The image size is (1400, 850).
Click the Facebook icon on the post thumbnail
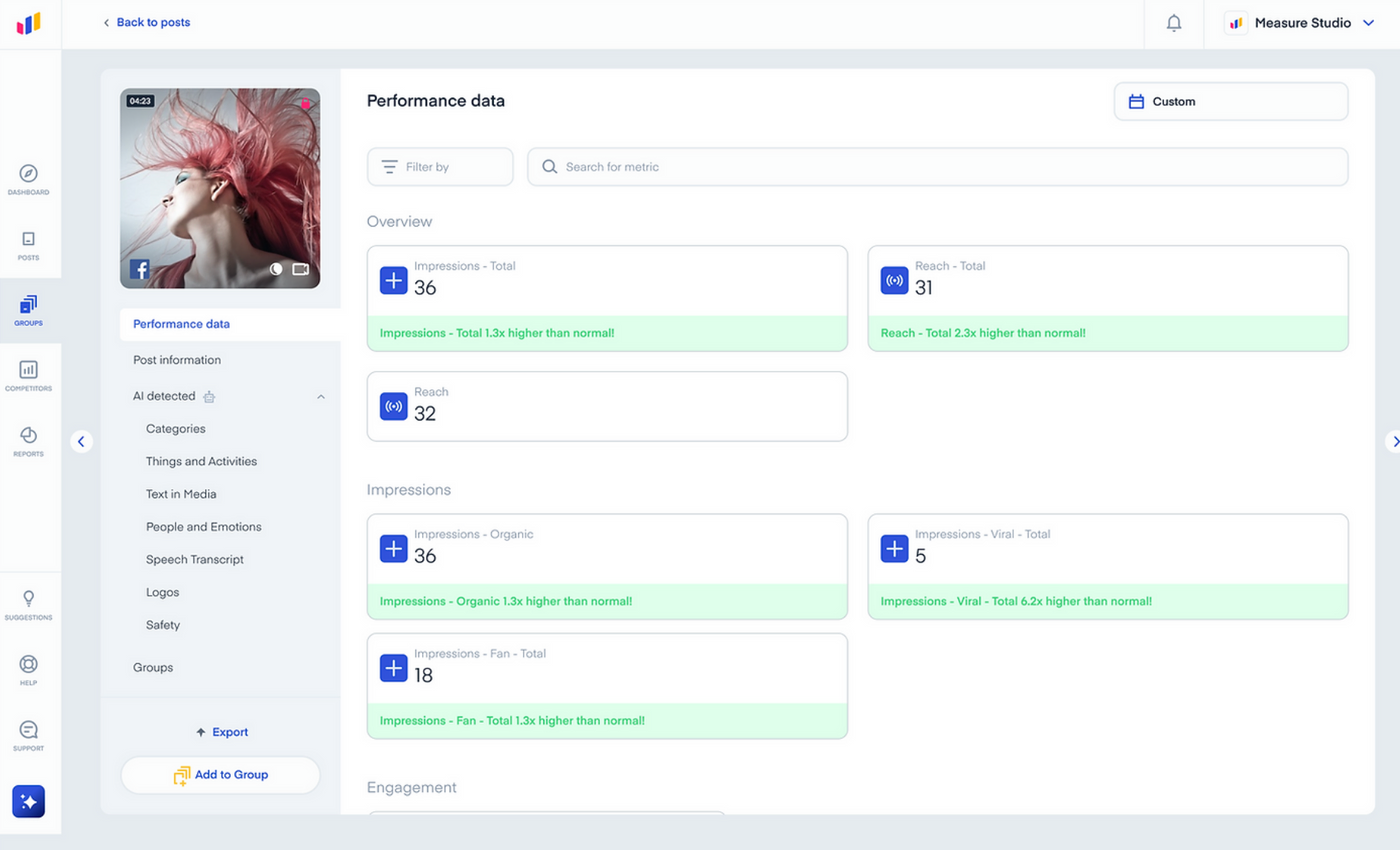pyautogui.click(x=140, y=269)
